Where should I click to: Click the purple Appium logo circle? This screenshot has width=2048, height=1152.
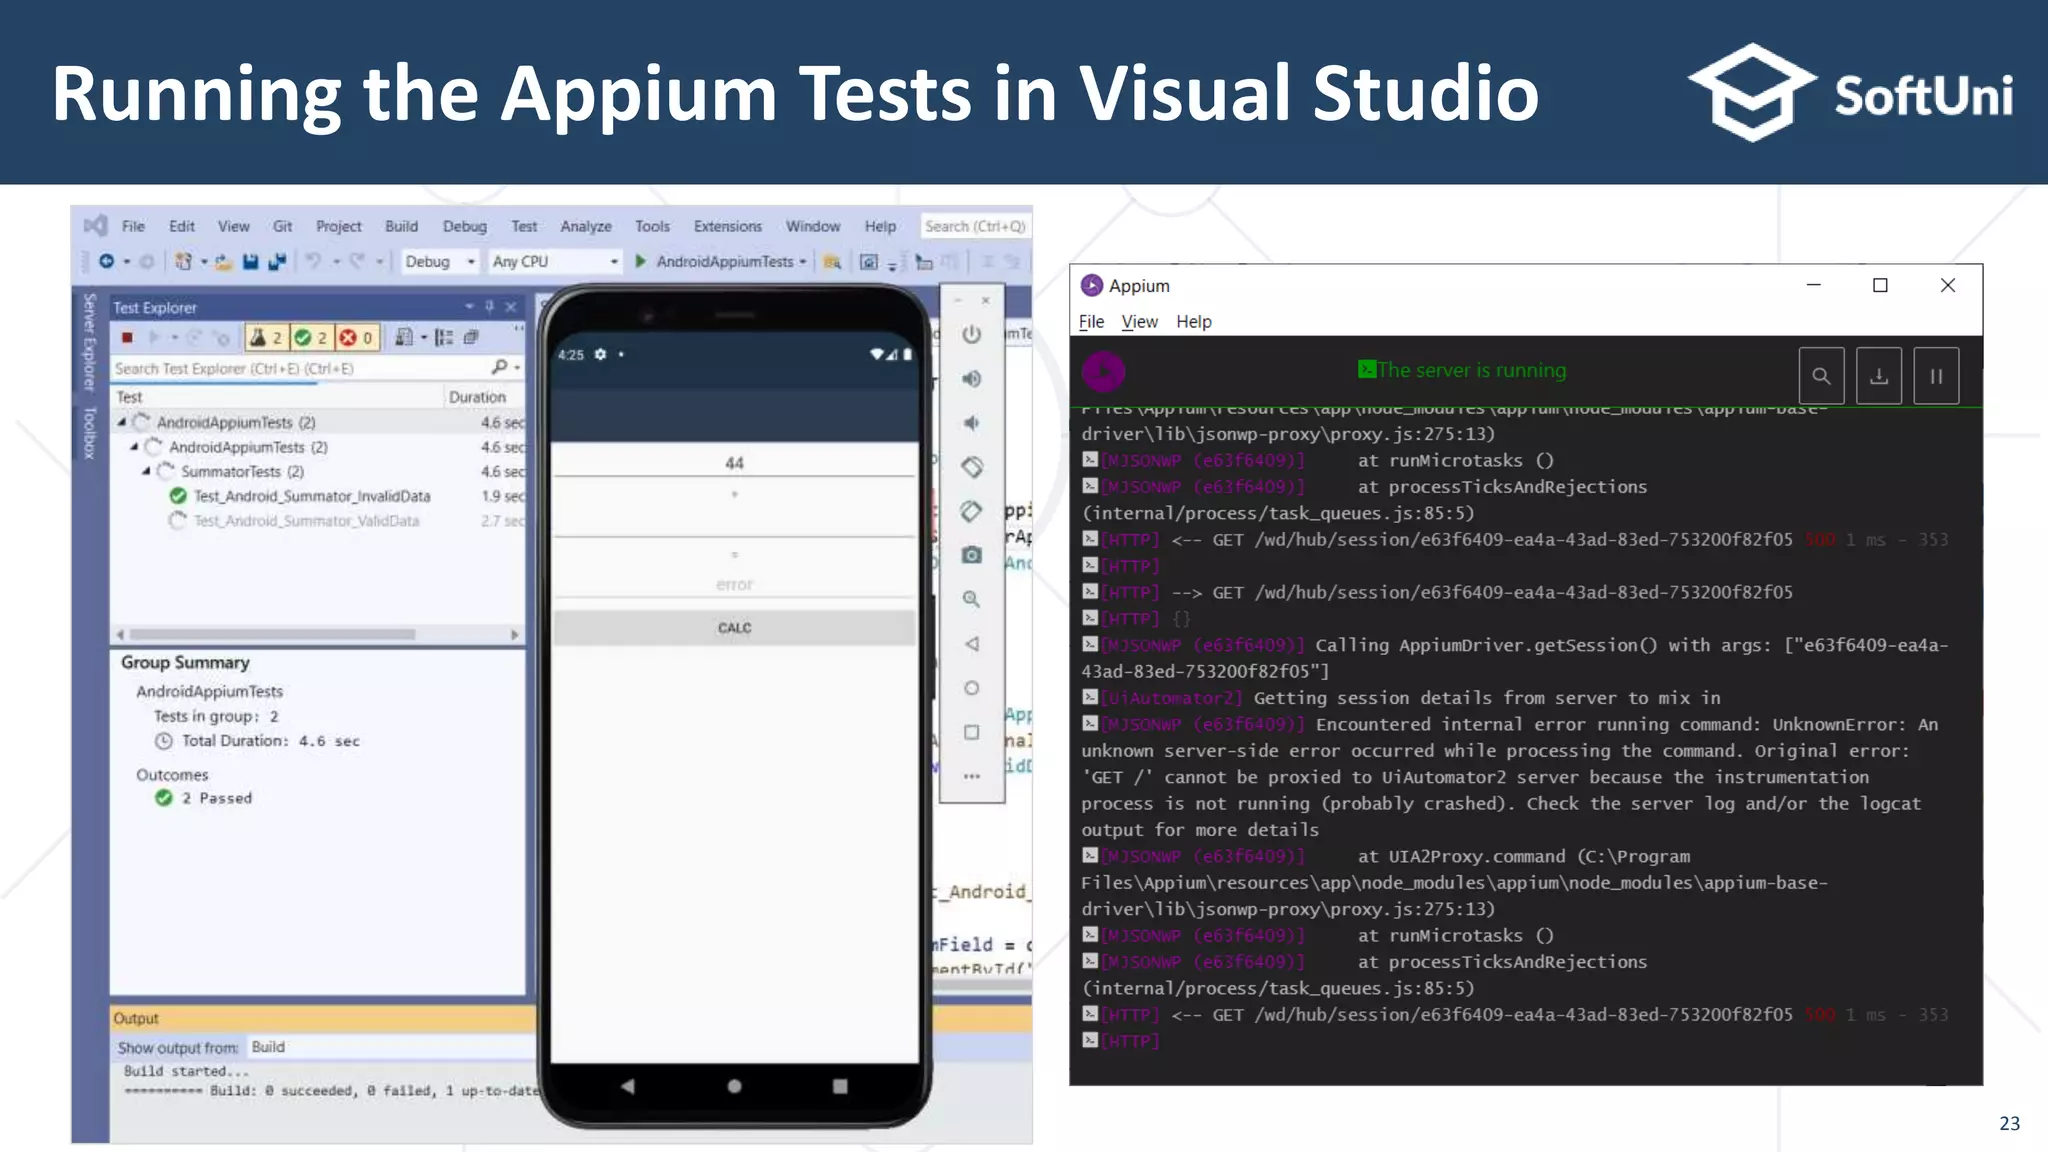[1103, 372]
